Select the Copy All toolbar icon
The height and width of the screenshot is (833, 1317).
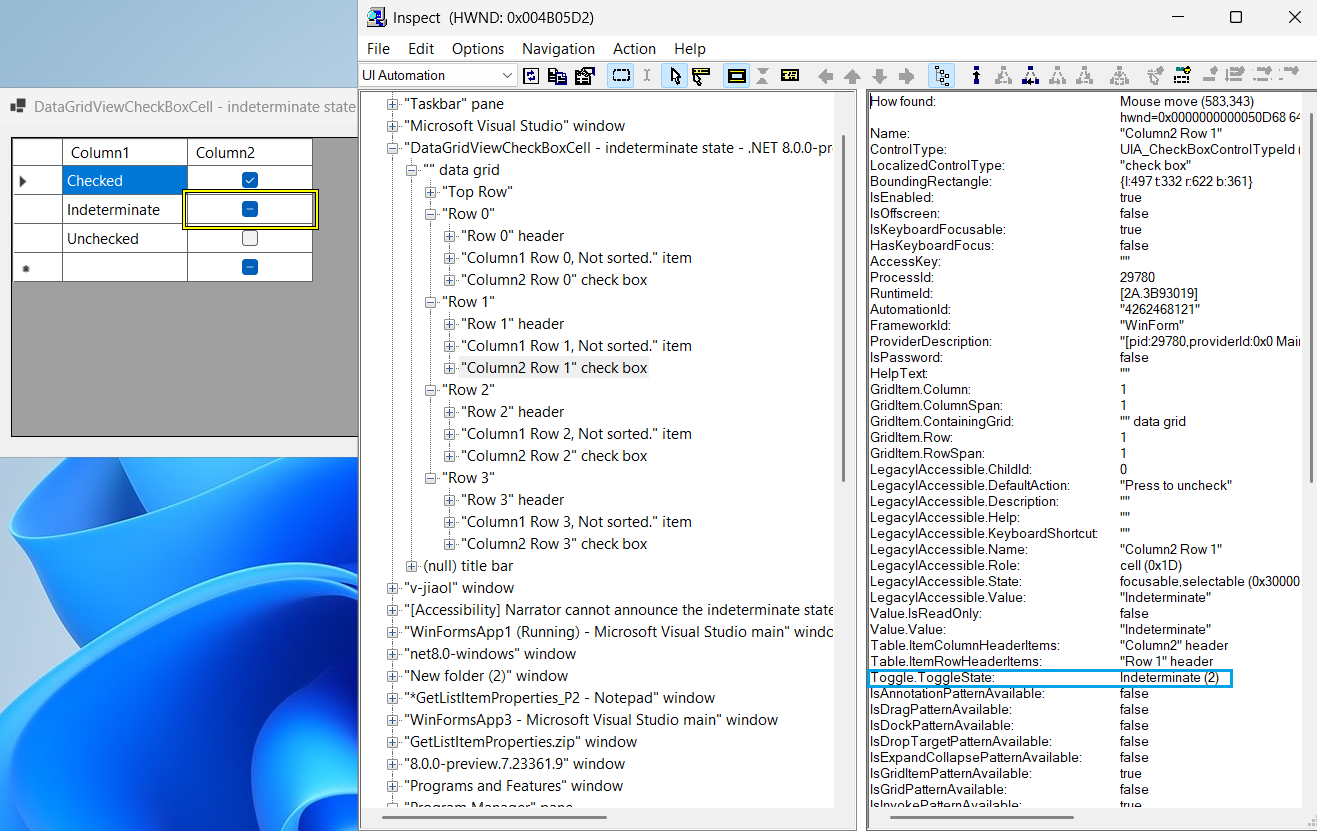[x=558, y=75]
